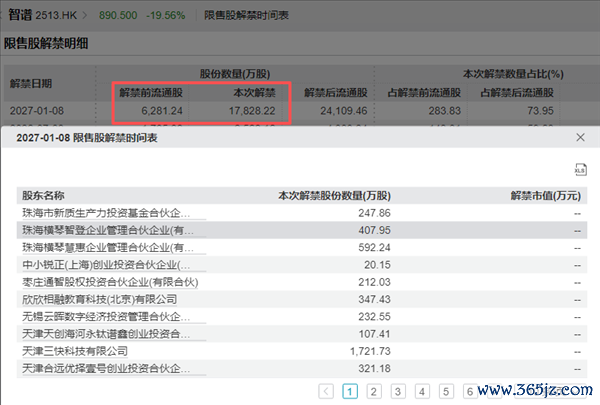Go to pagination page 4

(422, 391)
